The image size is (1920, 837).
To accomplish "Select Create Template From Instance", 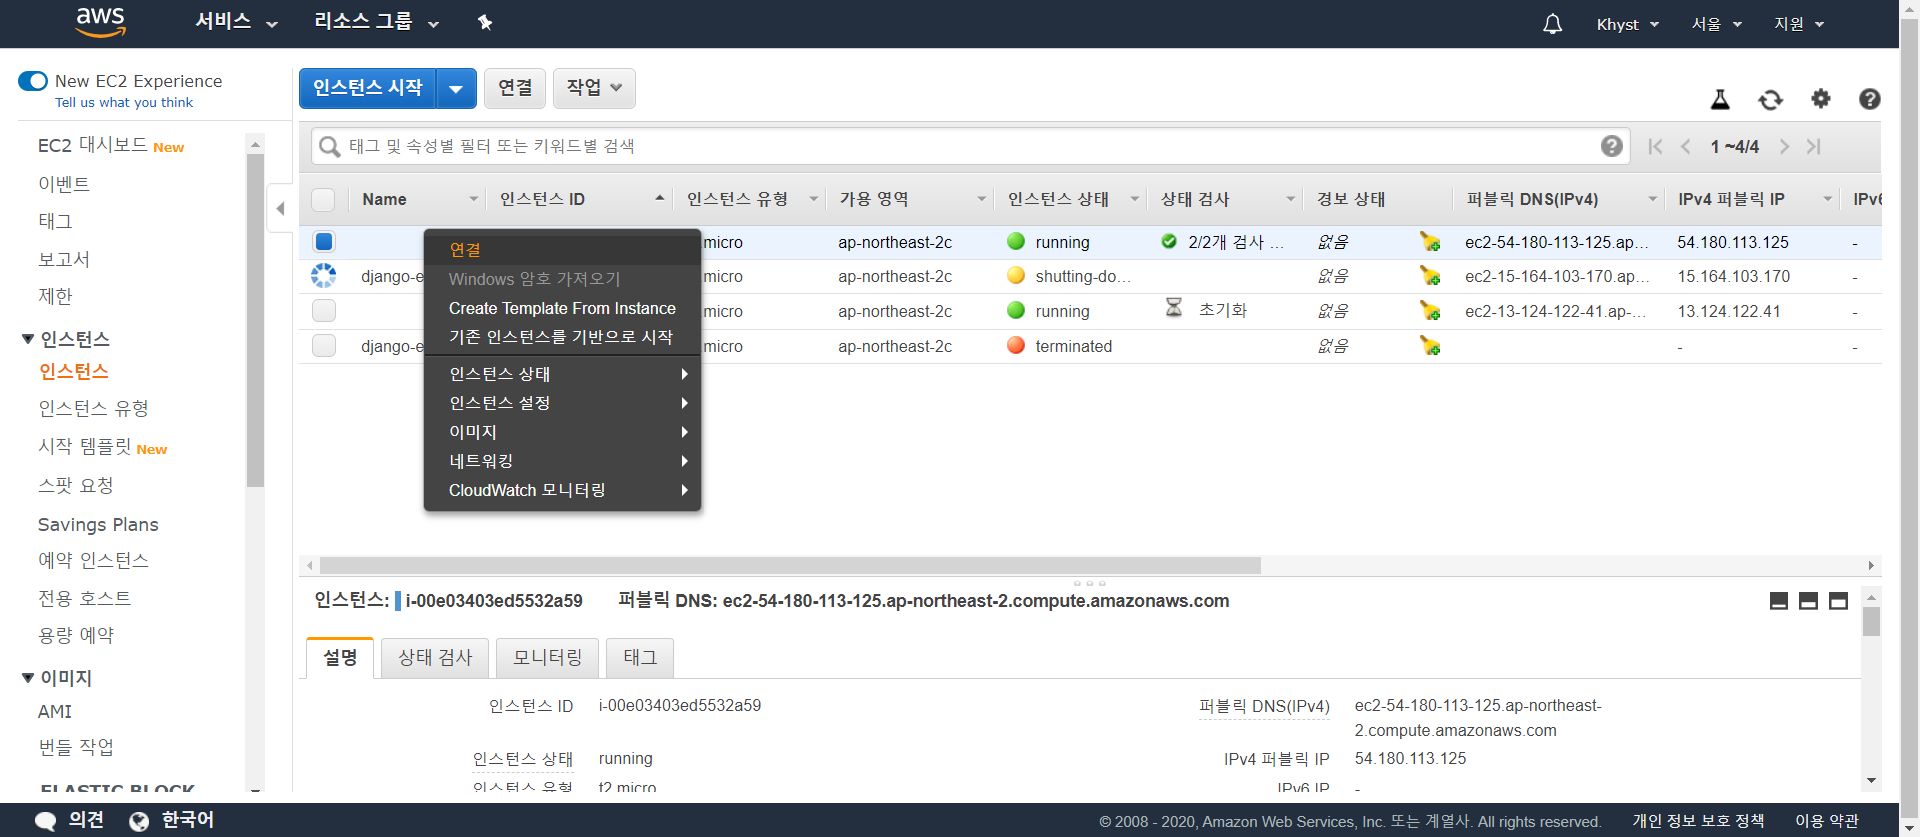I will (562, 308).
